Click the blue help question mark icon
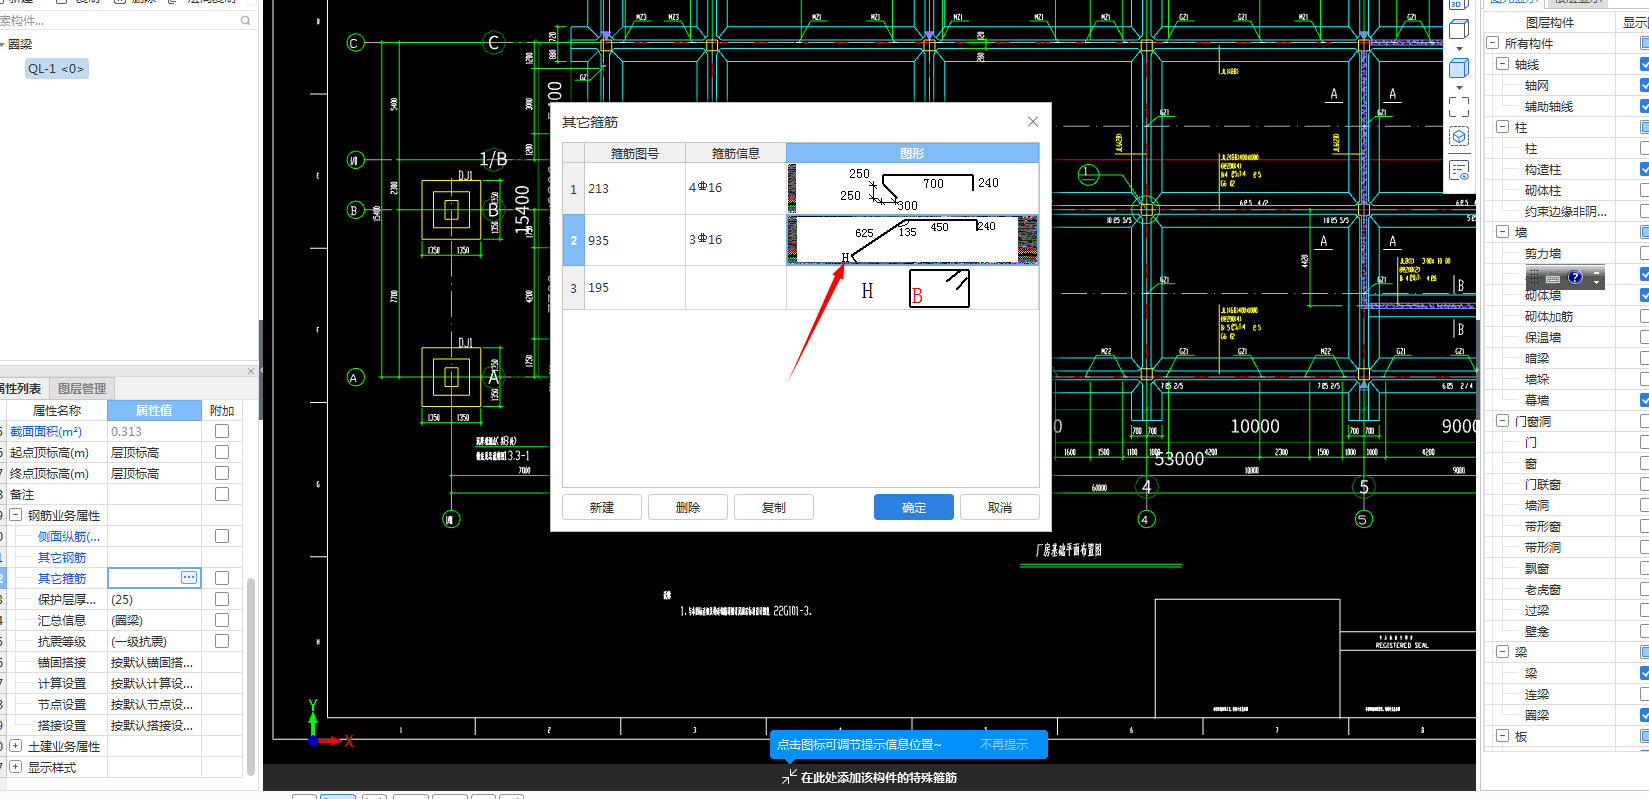Viewport: 1649px width, 799px height. pyautogui.click(x=1575, y=277)
